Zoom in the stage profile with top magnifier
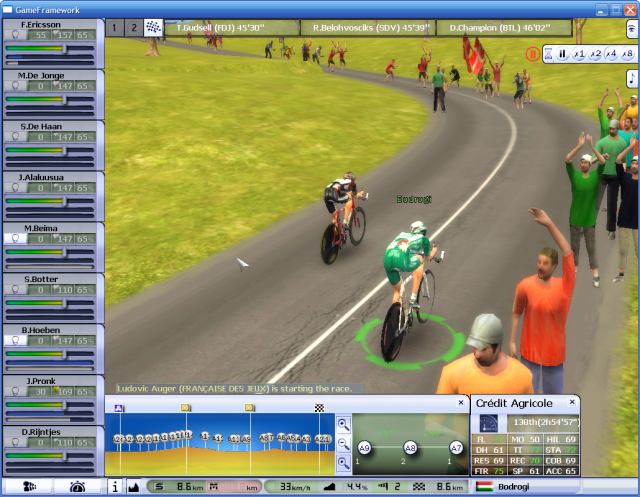The width and height of the screenshot is (640, 497). tap(343, 425)
